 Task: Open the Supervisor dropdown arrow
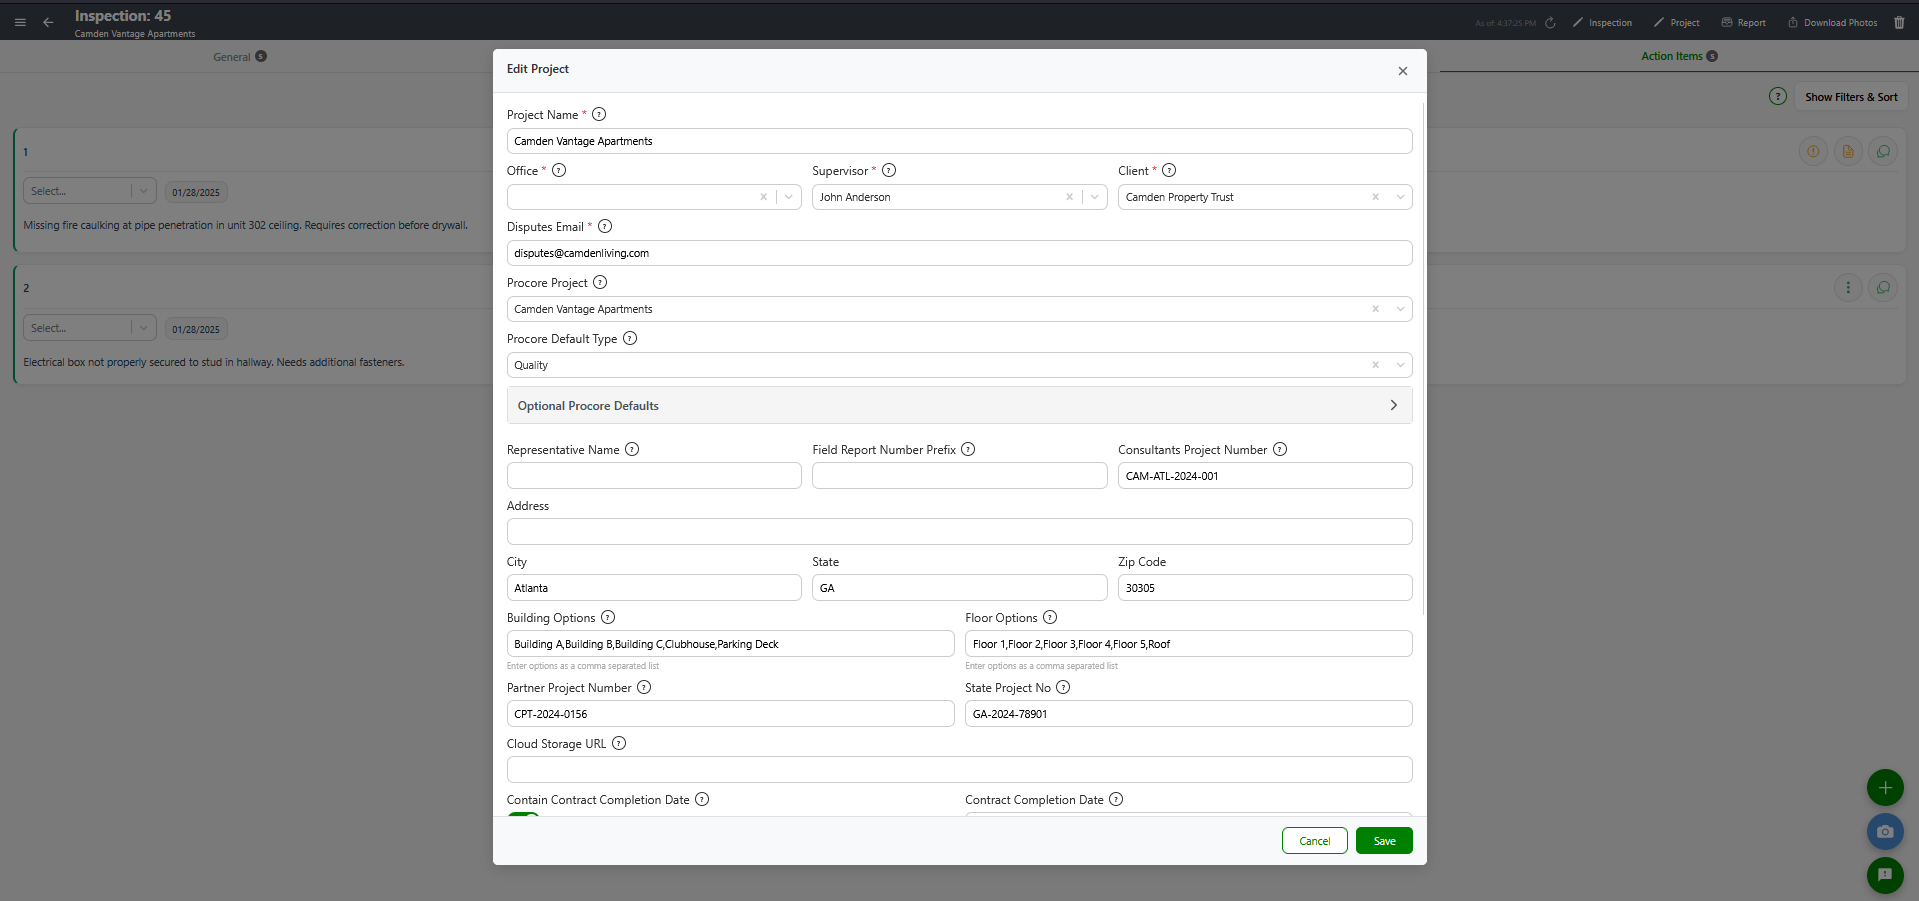click(1095, 197)
